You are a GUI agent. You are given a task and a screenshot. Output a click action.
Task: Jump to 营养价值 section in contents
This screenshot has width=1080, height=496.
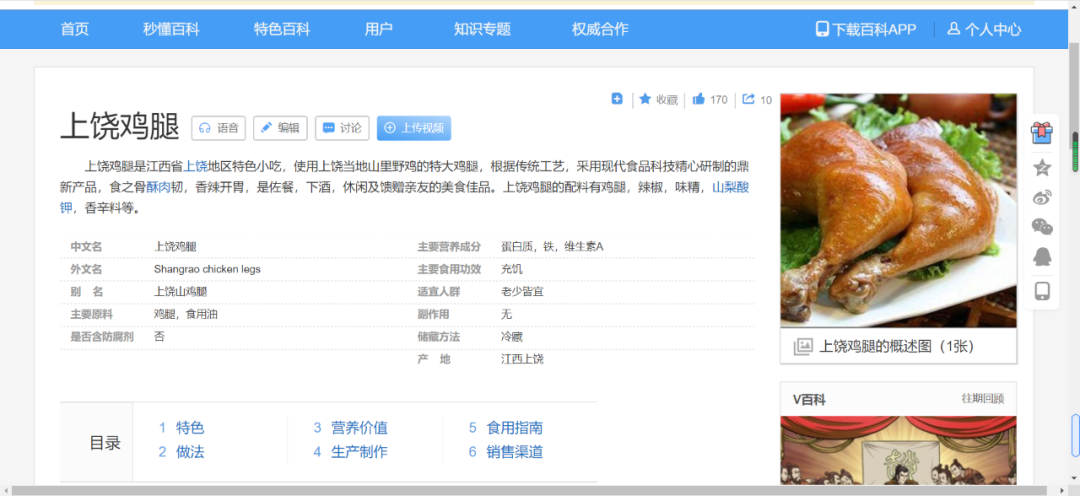[x=359, y=427]
